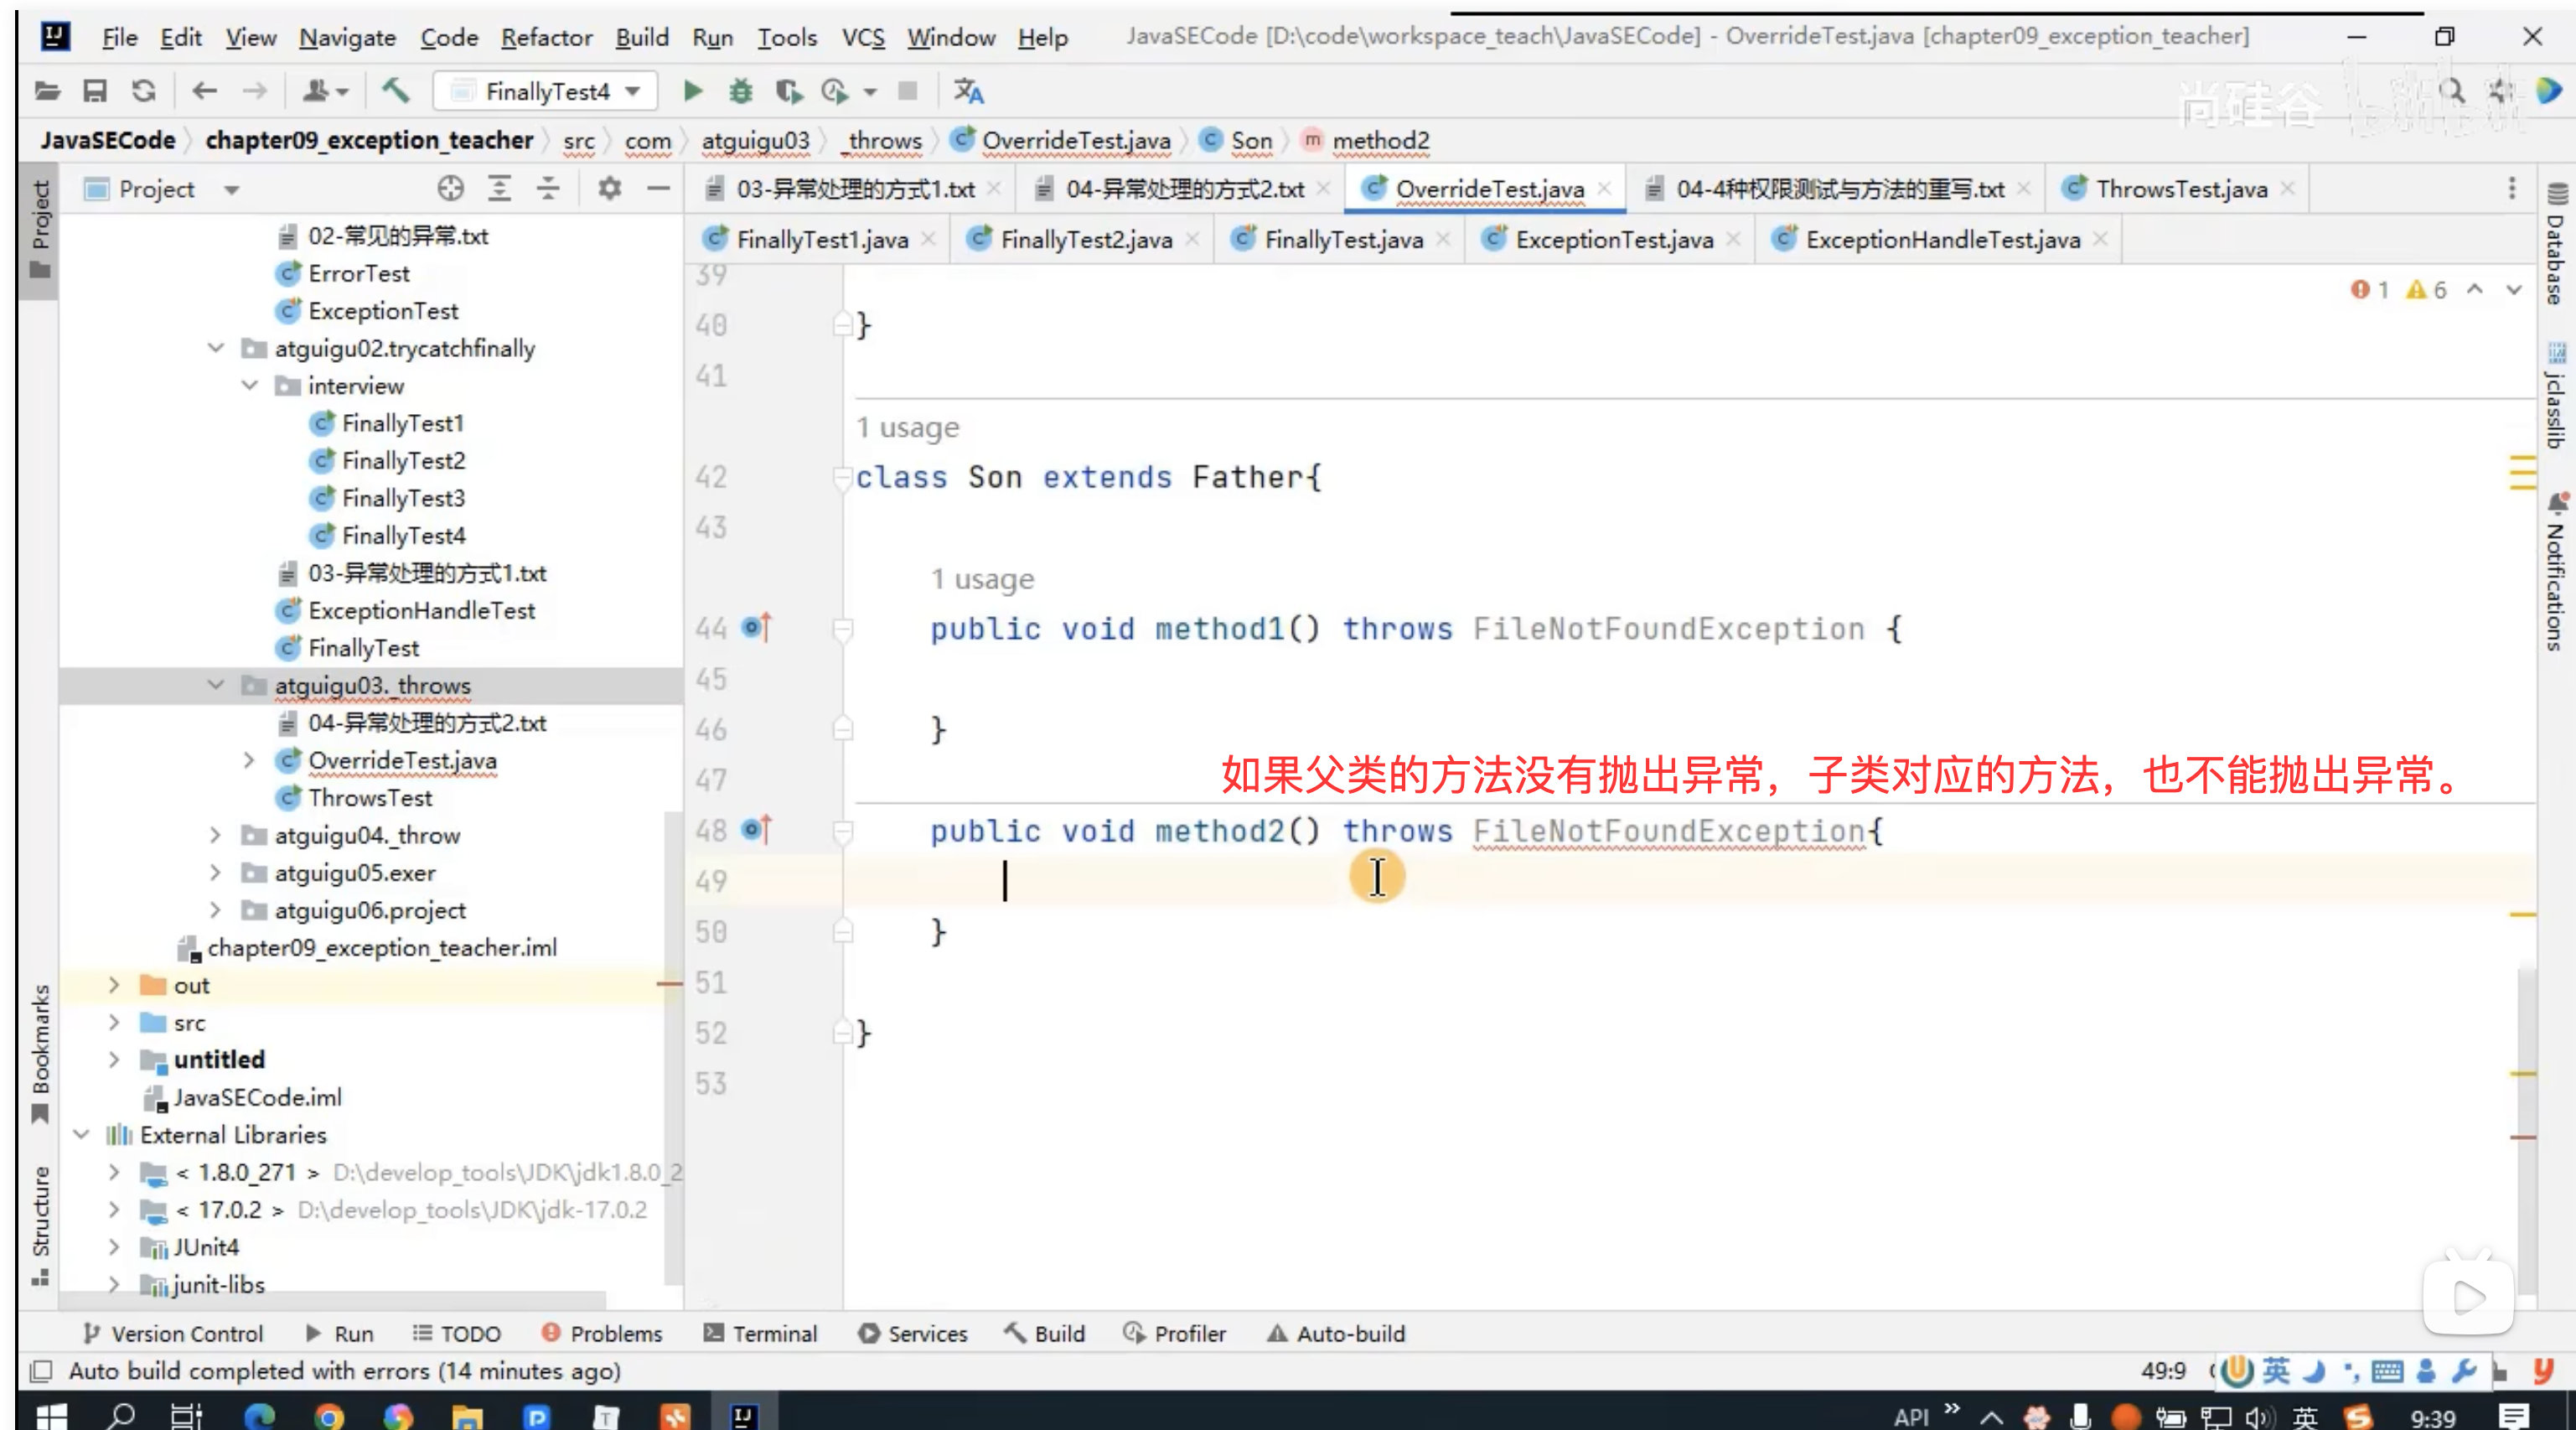Open the FinallyTest4 run configuration dropdown
This screenshot has height=1430, width=2576.
546,91
